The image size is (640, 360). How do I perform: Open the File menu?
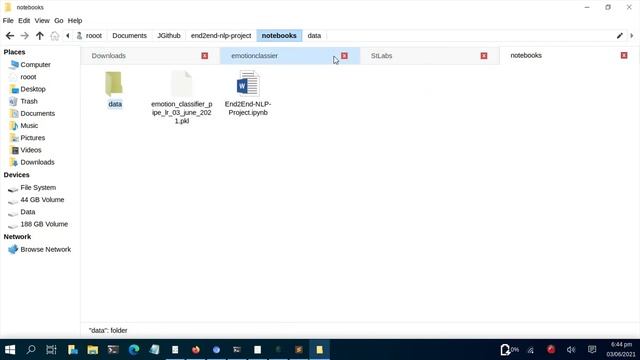point(8,20)
